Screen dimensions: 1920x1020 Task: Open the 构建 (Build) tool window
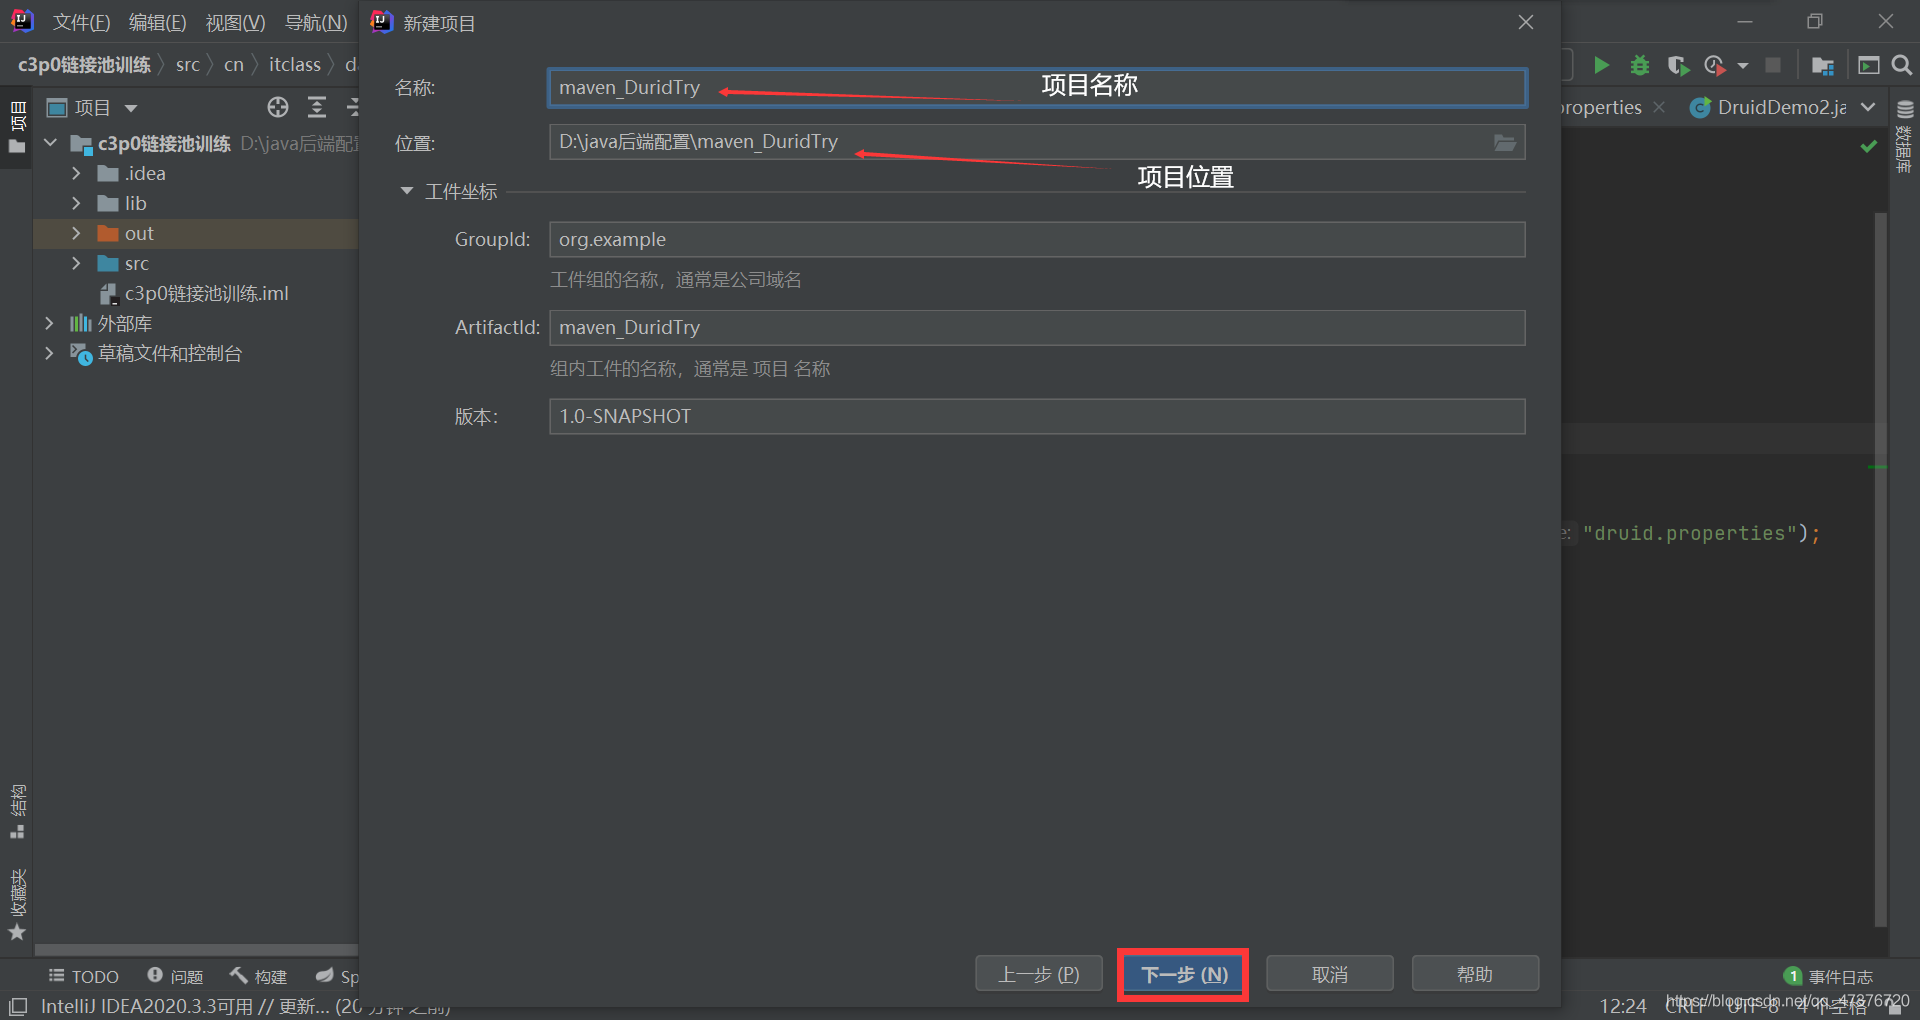tap(258, 976)
